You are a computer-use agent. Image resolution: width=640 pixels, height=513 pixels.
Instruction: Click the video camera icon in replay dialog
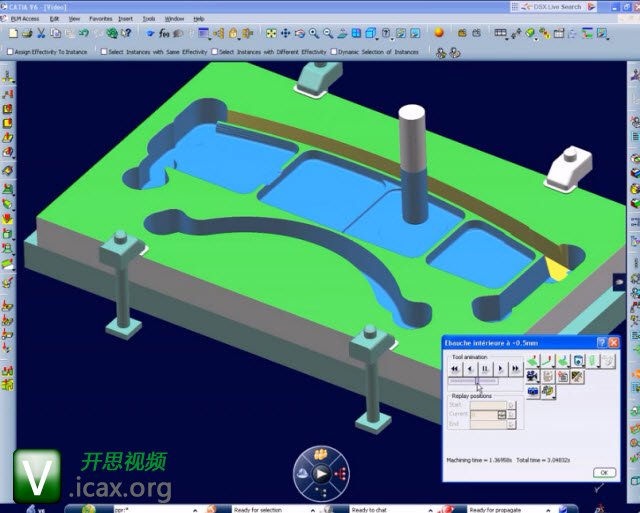[533, 376]
